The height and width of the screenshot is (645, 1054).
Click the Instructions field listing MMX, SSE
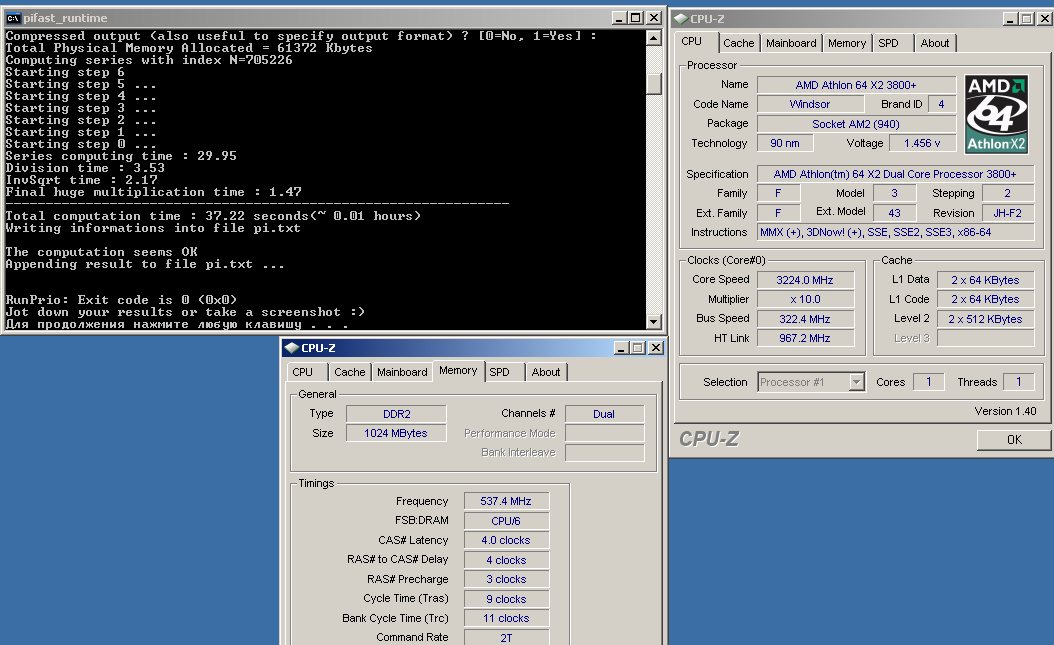[x=895, y=232]
